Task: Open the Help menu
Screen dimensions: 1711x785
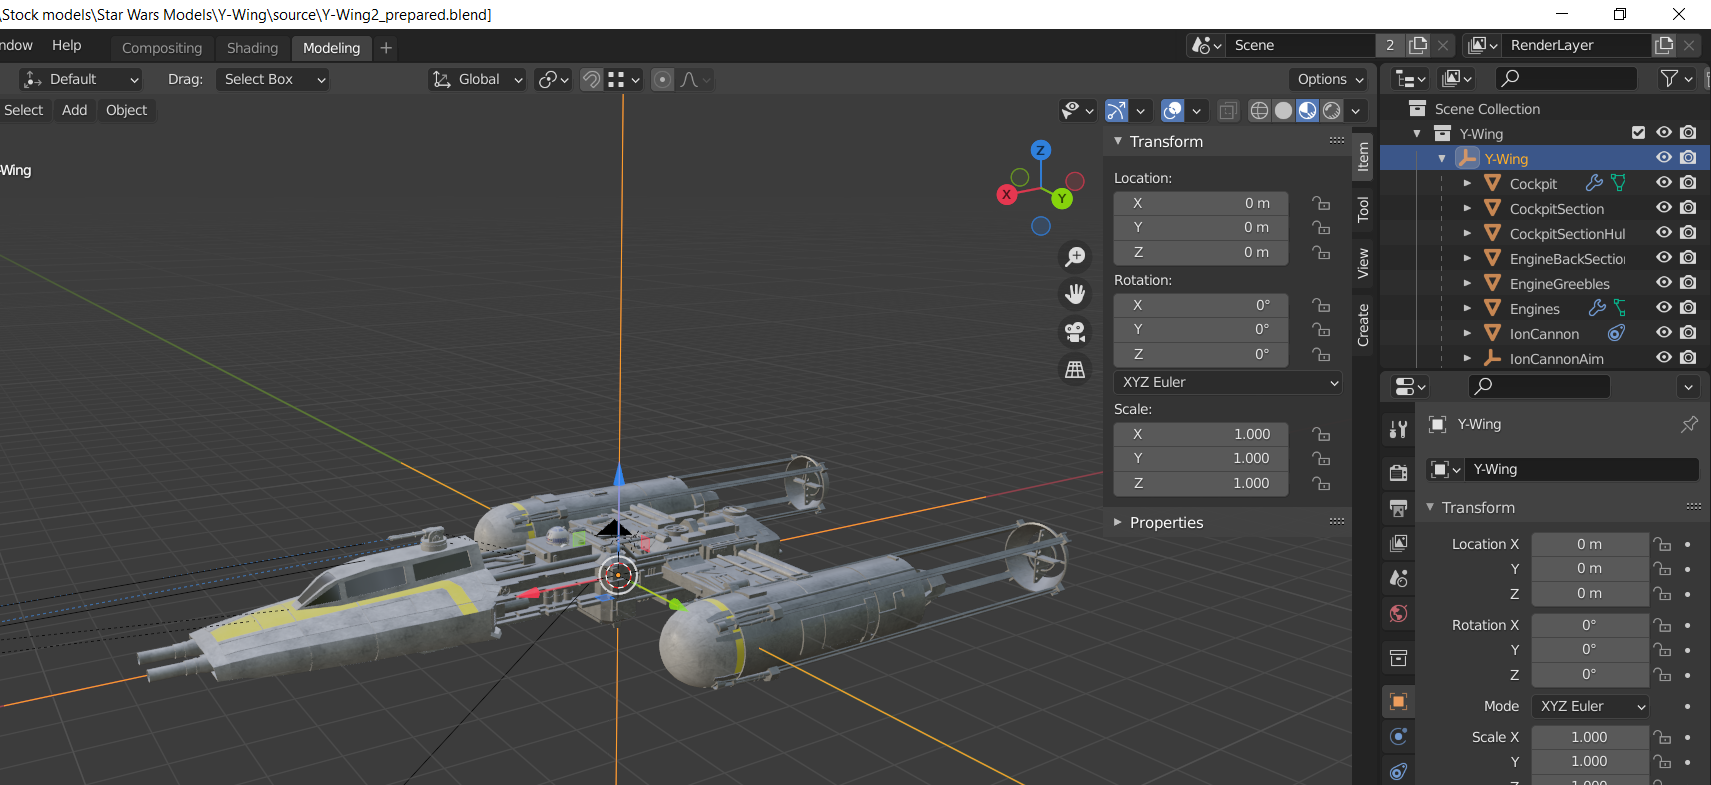Action: pyautogui.click(x=67, y=45)
